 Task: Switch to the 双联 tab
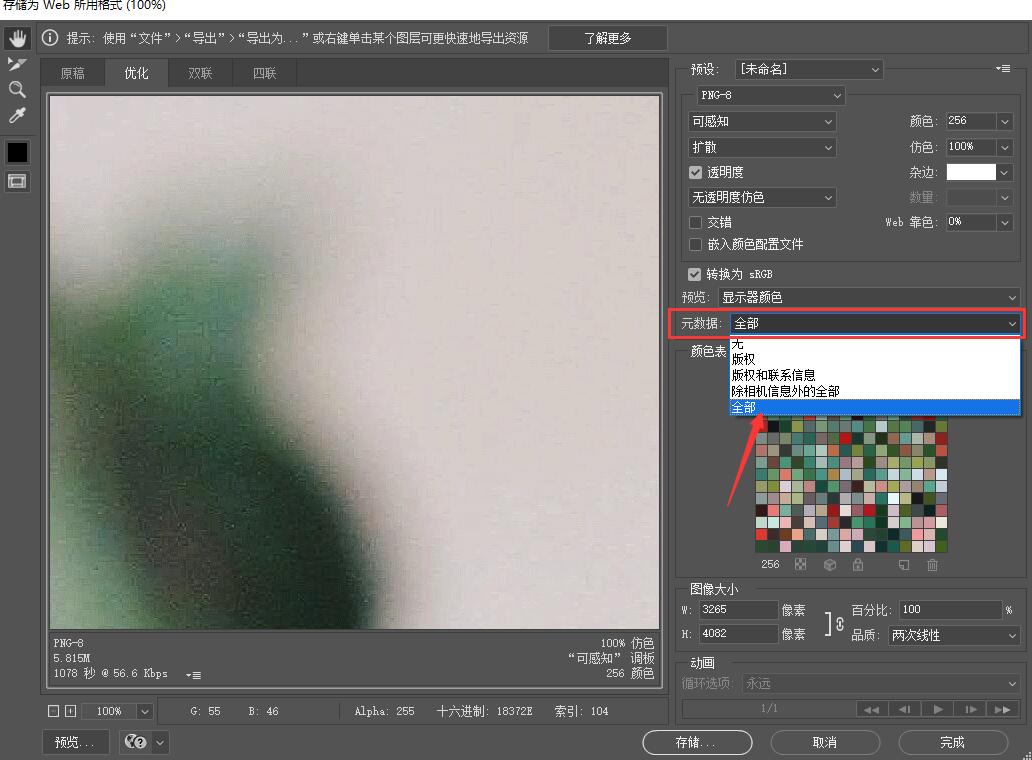[x=200, y=73]
